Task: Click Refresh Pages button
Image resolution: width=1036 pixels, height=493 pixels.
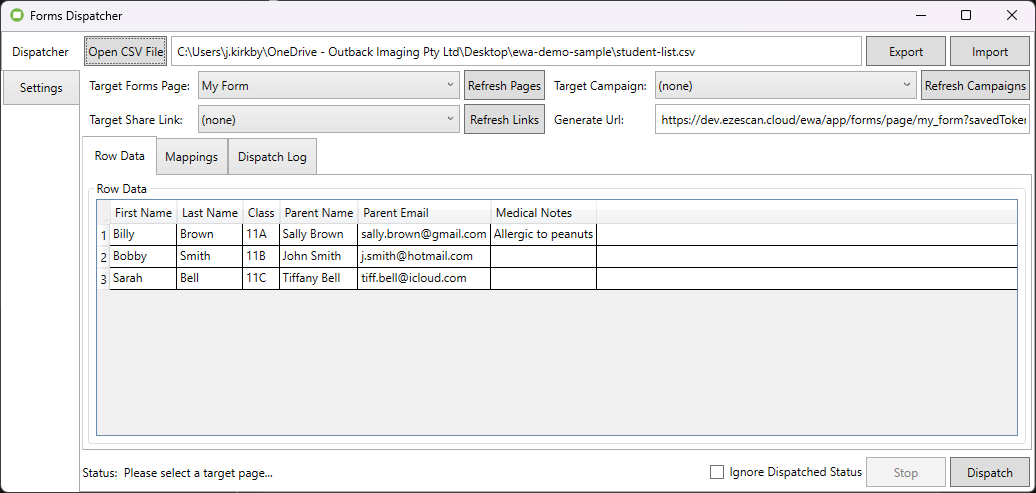Action: (x=504, y=86)
